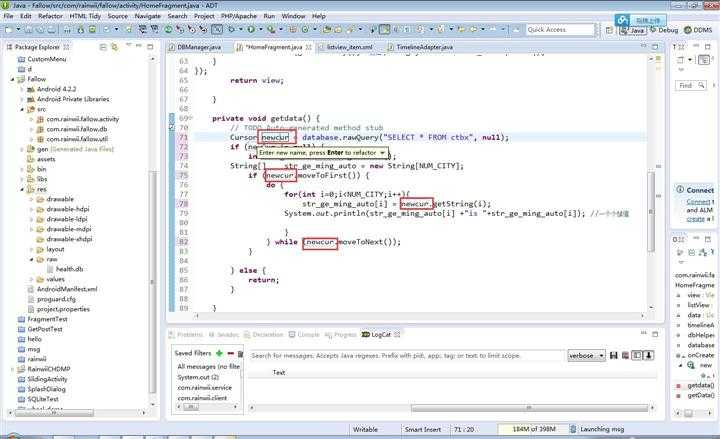Expand the Android 4.2.2 library node

coord(22,90)
